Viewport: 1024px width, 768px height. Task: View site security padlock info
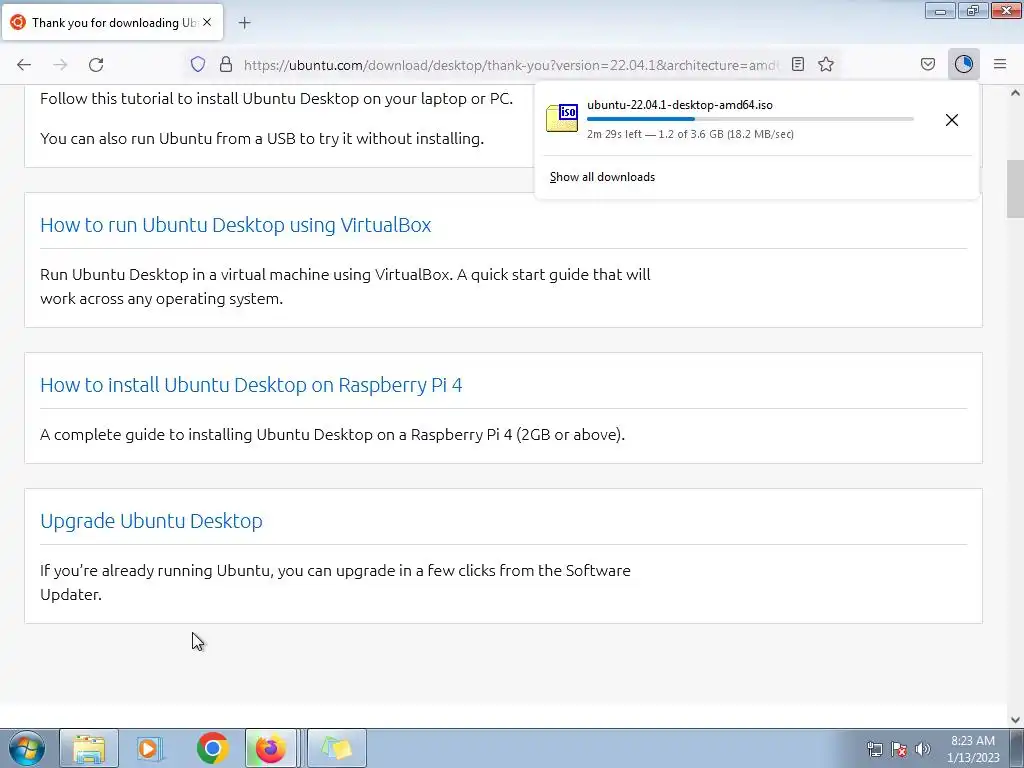[x=226, y=64]
